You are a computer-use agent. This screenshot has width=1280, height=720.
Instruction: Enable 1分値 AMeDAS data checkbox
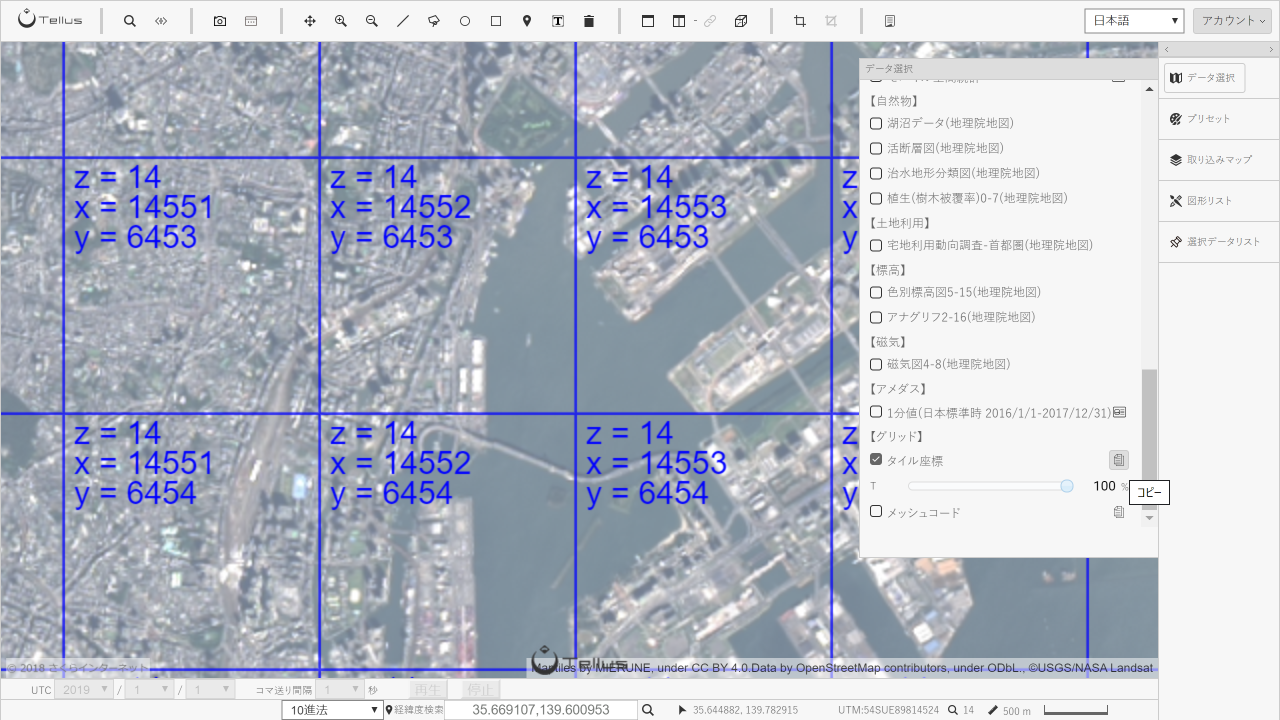[876, 412]
